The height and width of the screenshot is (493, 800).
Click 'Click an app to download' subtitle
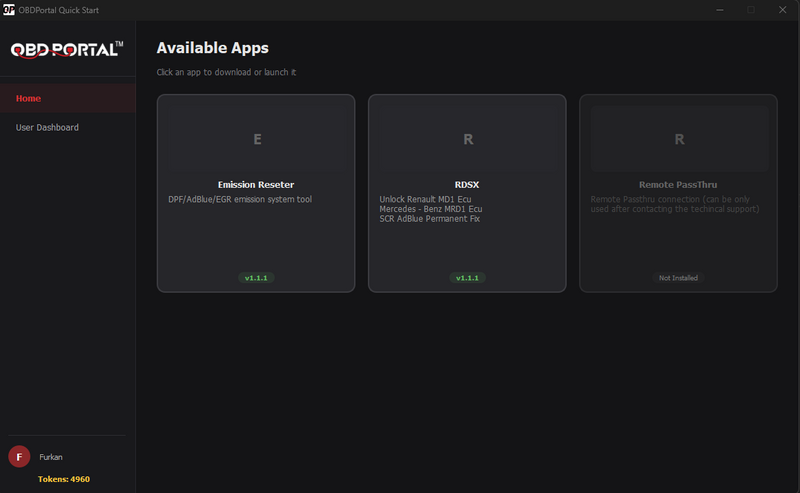pyautogui.click(x=226, y=72)
